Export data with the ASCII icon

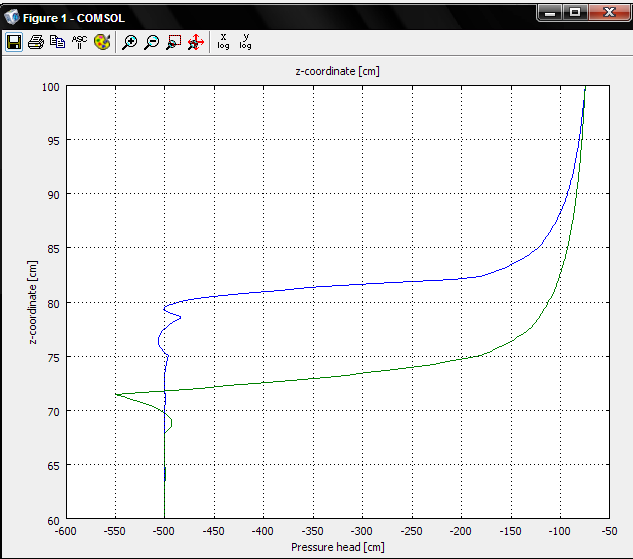point(79,42)
